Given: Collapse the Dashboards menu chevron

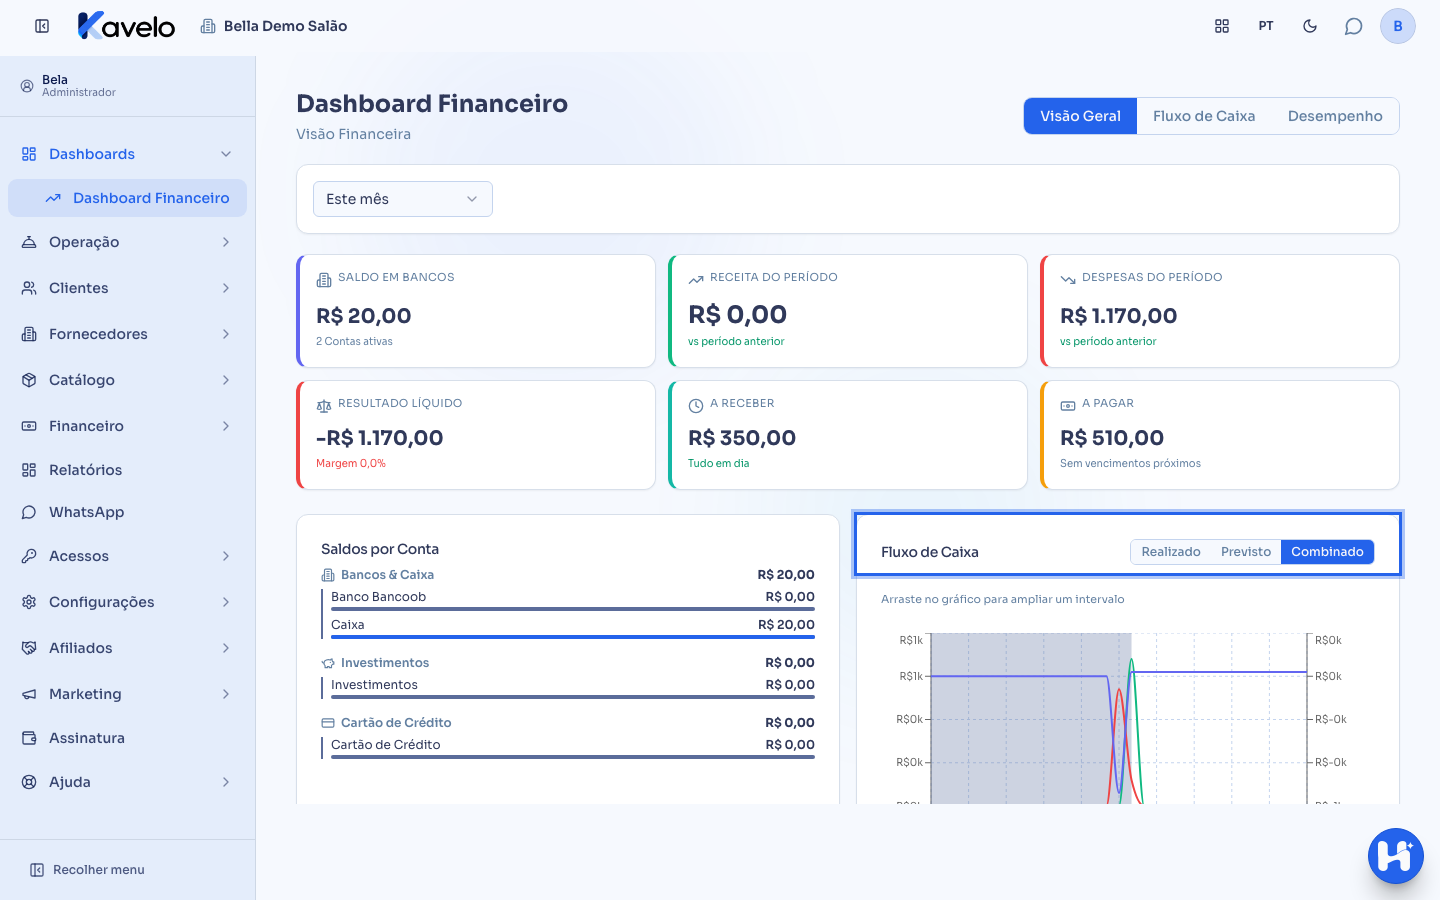Looking at the screenshot, I should (226, 154).
